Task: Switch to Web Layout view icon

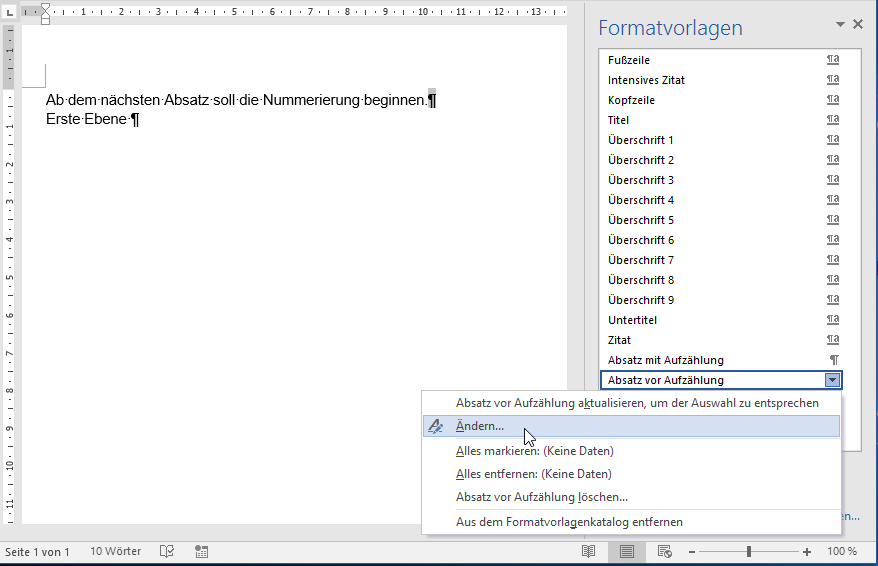Action: (x=664, y=551)
